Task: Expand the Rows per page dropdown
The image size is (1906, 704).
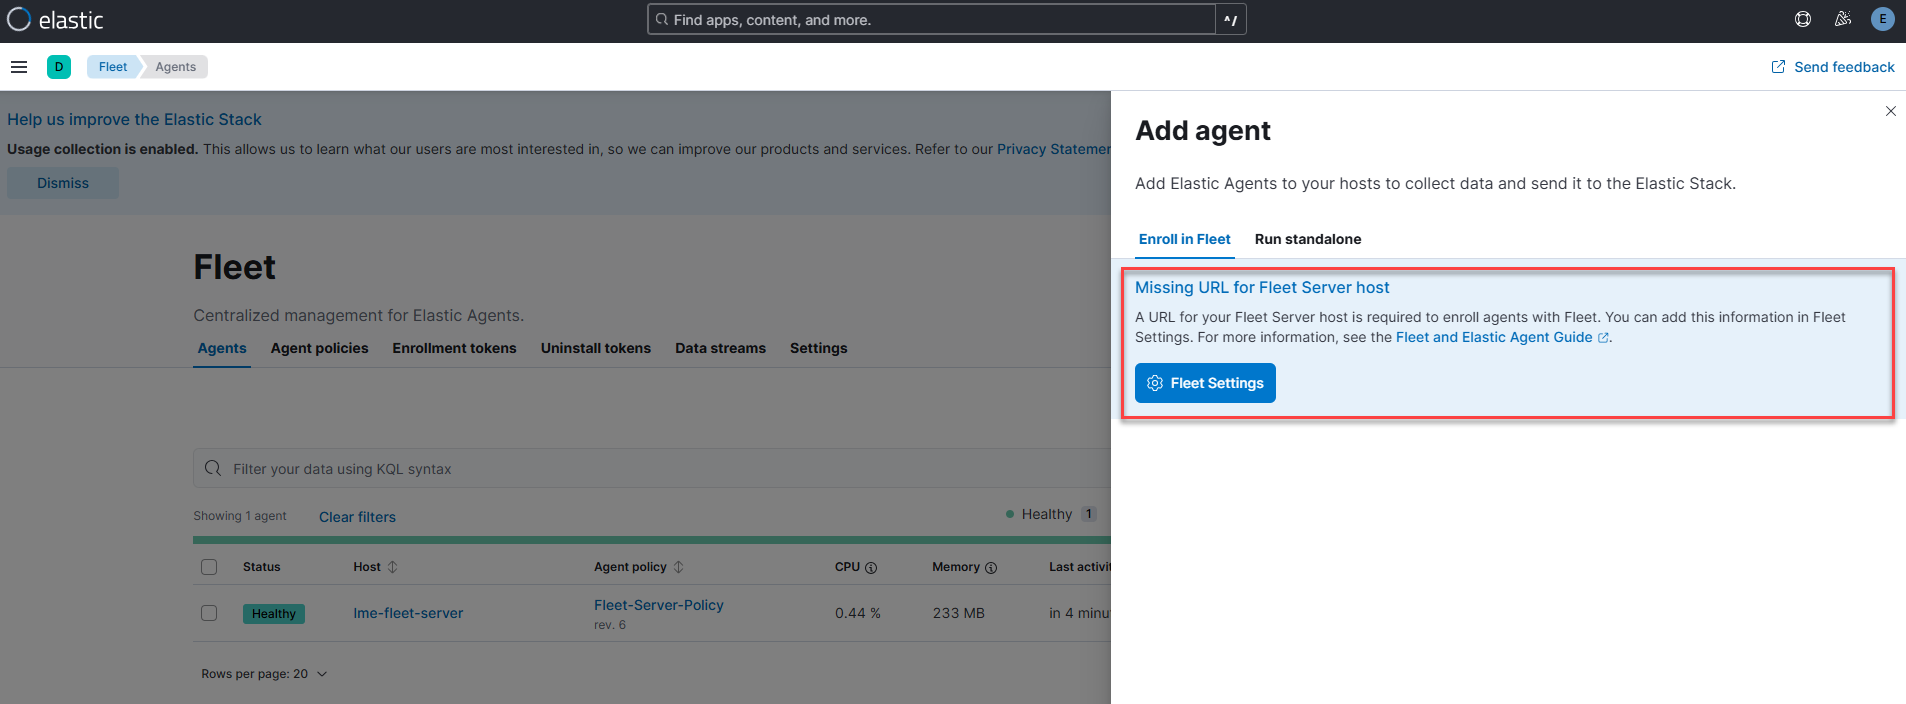Action: pyautogui.click(x=264, y=674)
